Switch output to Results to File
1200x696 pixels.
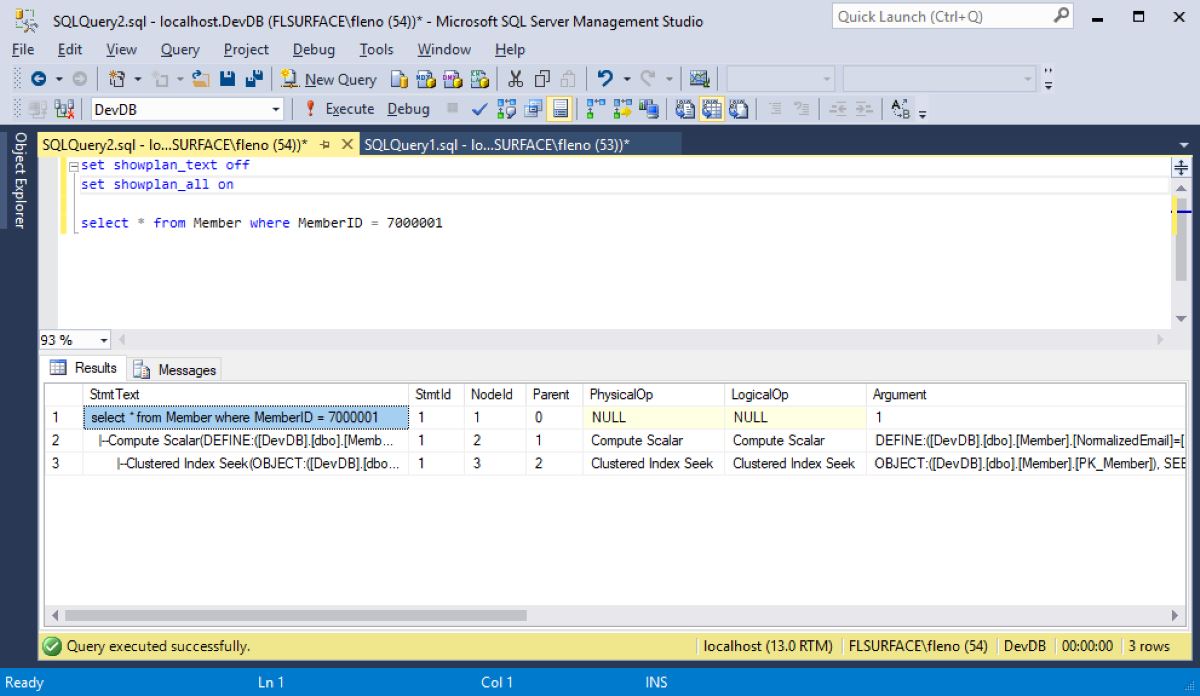[738, 109]
